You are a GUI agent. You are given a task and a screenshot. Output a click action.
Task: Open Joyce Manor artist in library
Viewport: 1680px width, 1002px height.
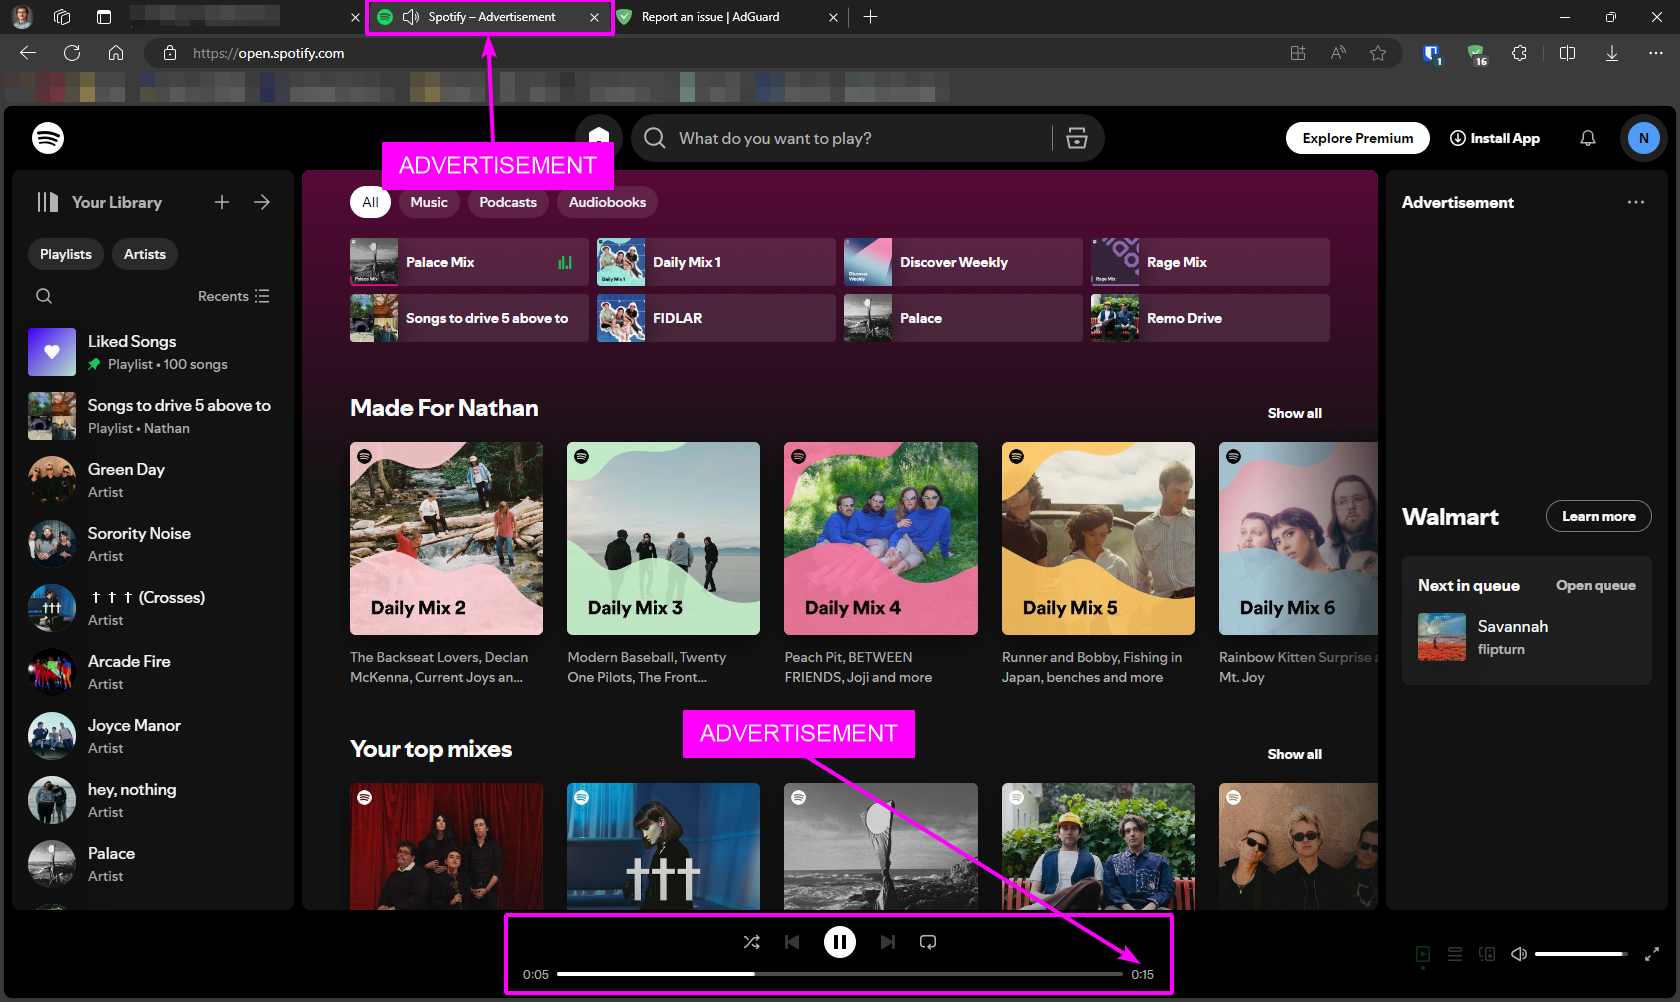tap(152, 736)
